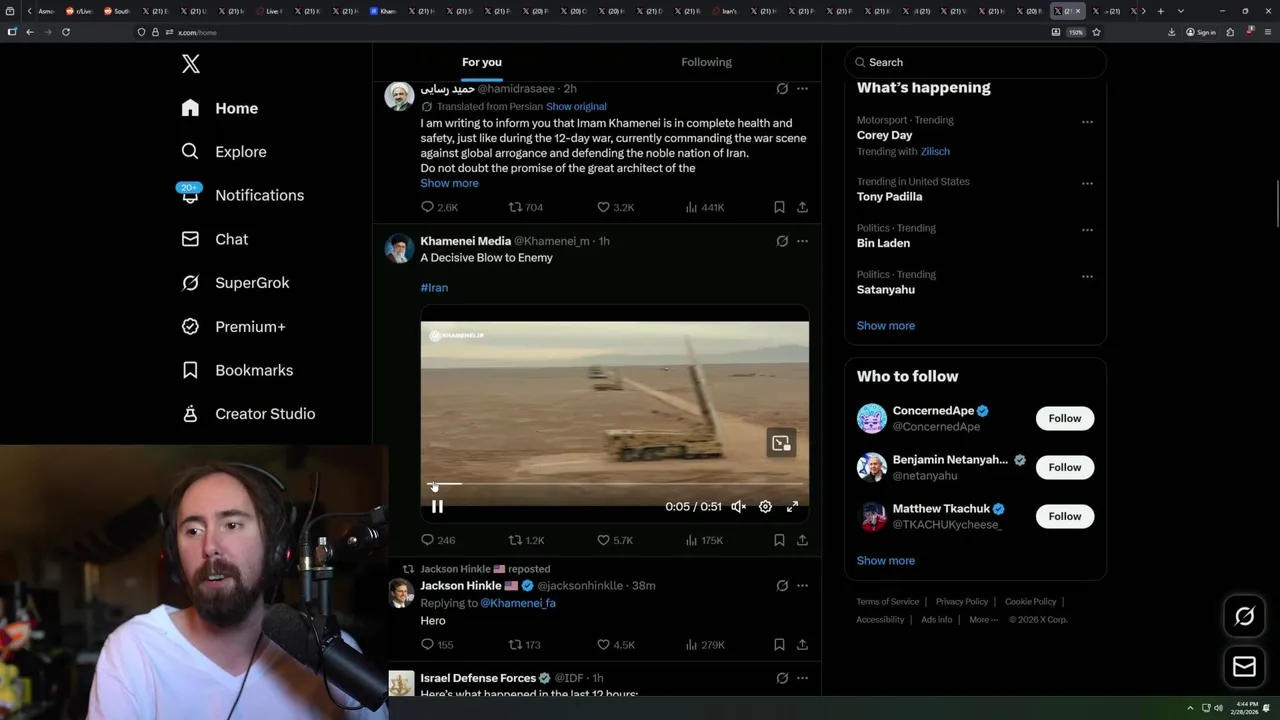Bookmark the Khamenei Media post
Image resolution: width=1280 pixels, height=720 pixels.
pyautogui.click(x=779, y=540)
